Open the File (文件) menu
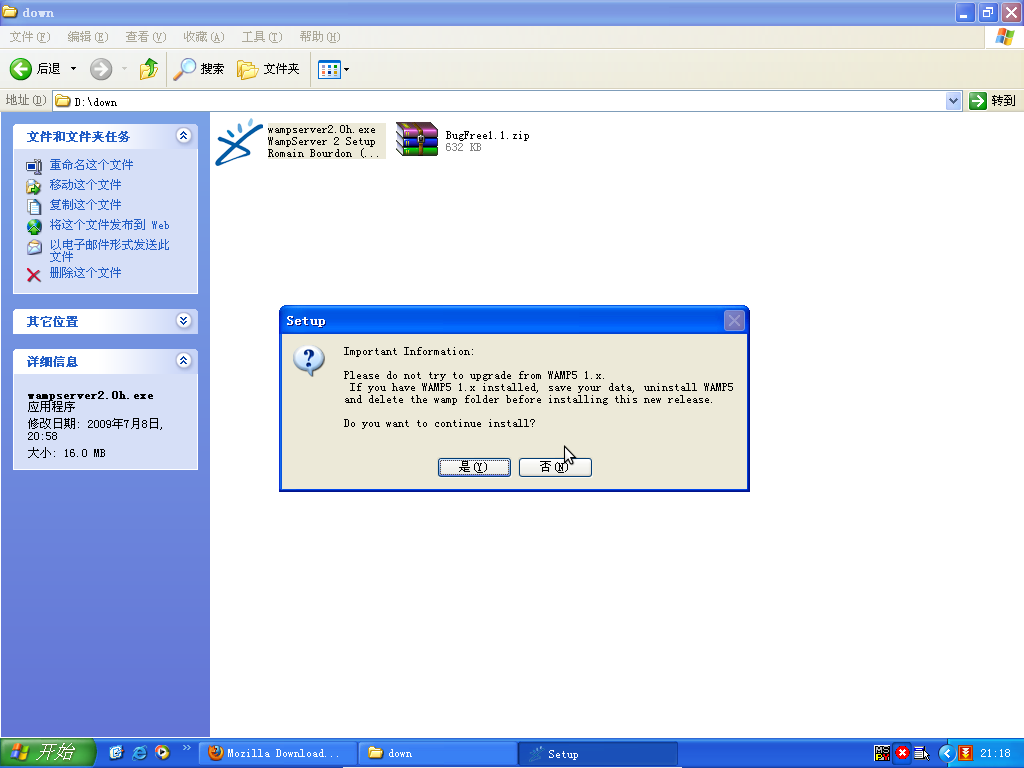The image size is (1024, 768). [29, 37]
